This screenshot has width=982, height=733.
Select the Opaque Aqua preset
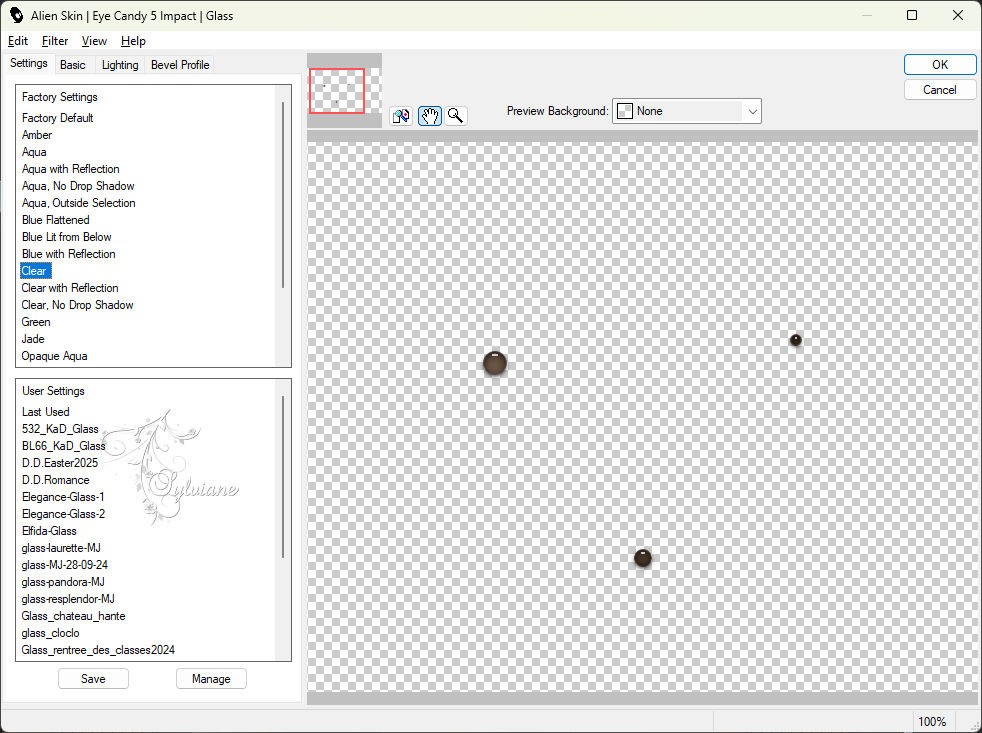(54, 356)
